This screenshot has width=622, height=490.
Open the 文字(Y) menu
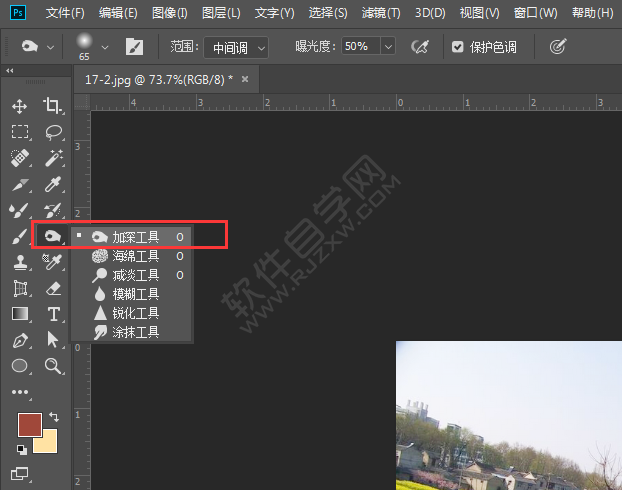(275, 13)
